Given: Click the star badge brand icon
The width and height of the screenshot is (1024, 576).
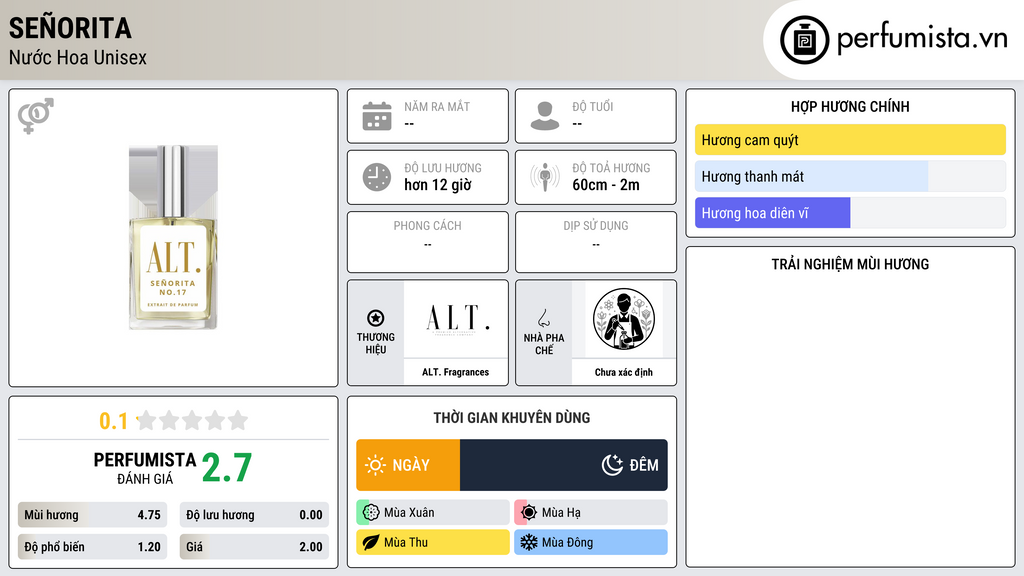Looking at the screenshot, I should click(x=376, y=318).
